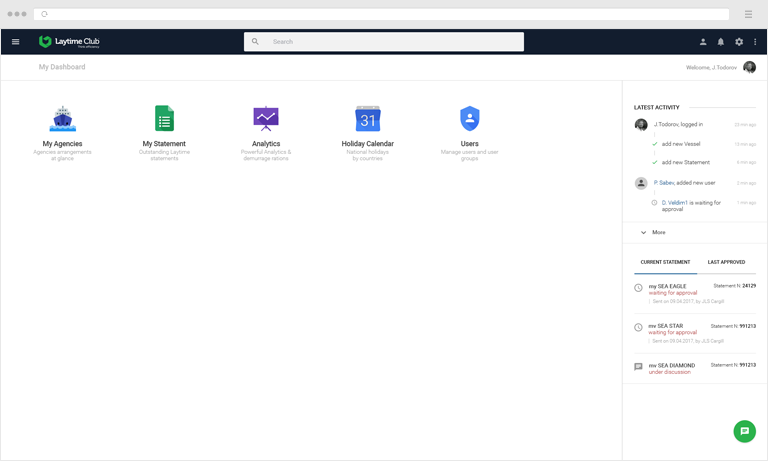Click the notifications bell icon
This screenshot has width=768, height=461.
point(721,42)
